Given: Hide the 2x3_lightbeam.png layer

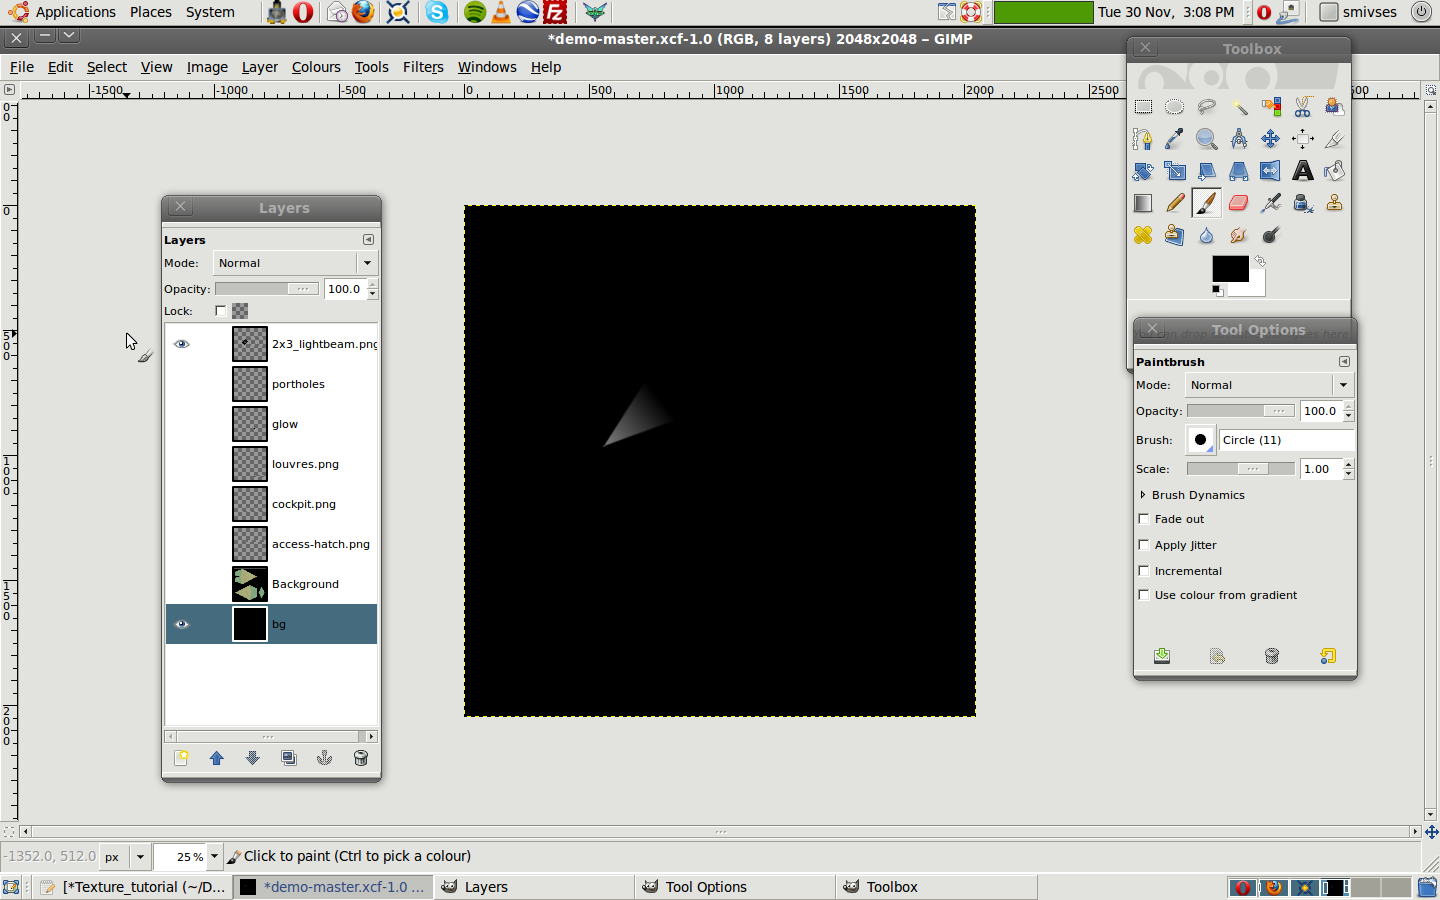Looking at the screenshot, I should click(181, 344).
